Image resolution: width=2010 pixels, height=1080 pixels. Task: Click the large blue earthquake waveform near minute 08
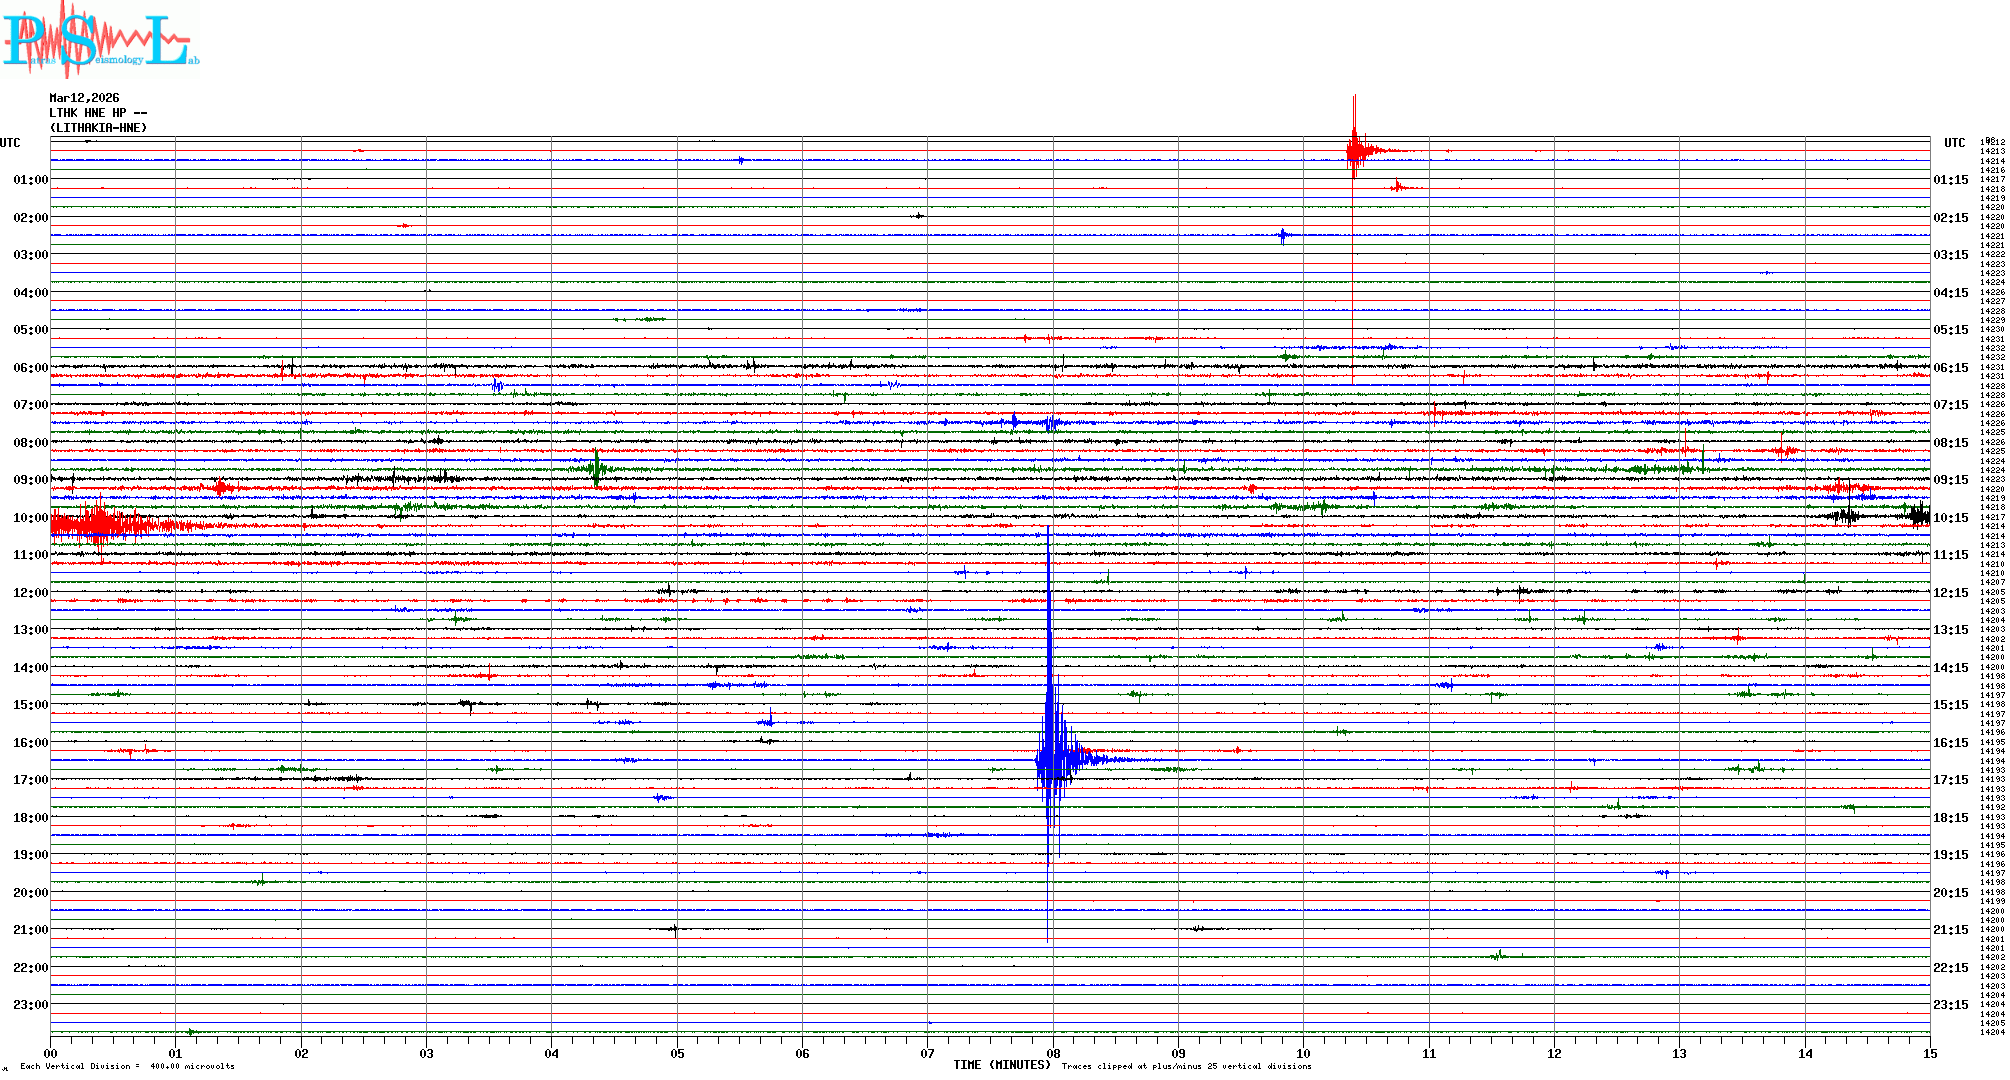tap(1050, 758)
